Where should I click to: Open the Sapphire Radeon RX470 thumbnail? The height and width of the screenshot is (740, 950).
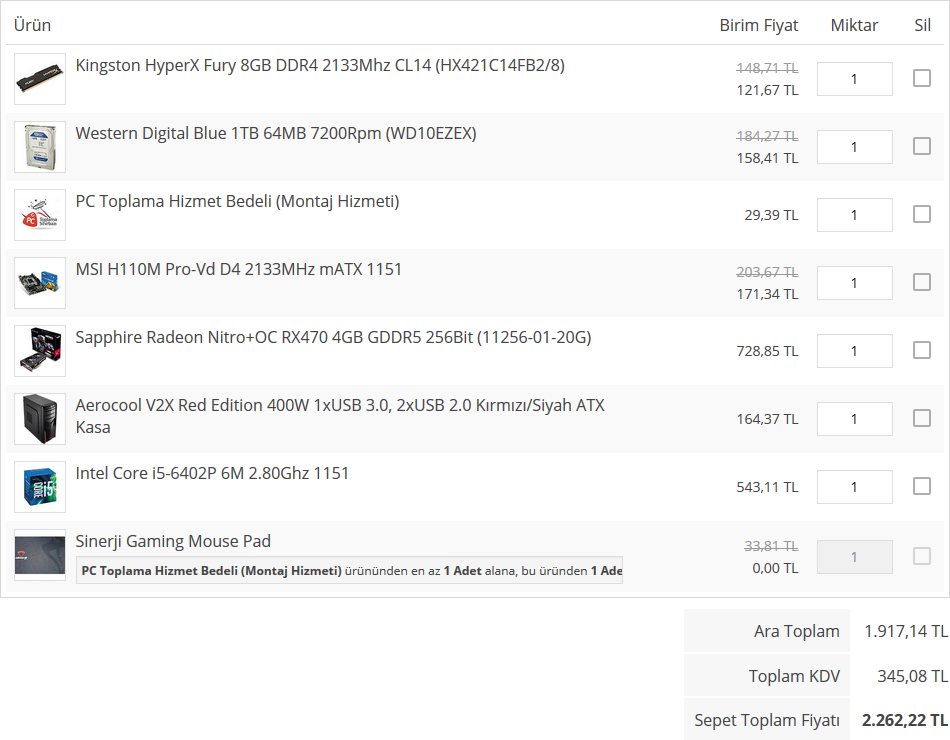[40, 351]
